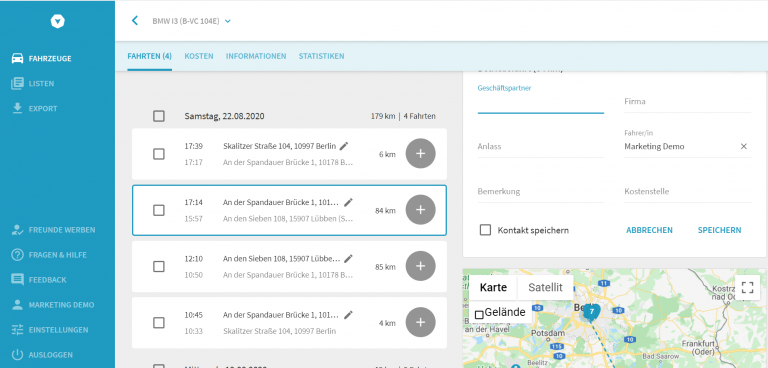Edit address pencil for 17:39 trip

[344, 146]
